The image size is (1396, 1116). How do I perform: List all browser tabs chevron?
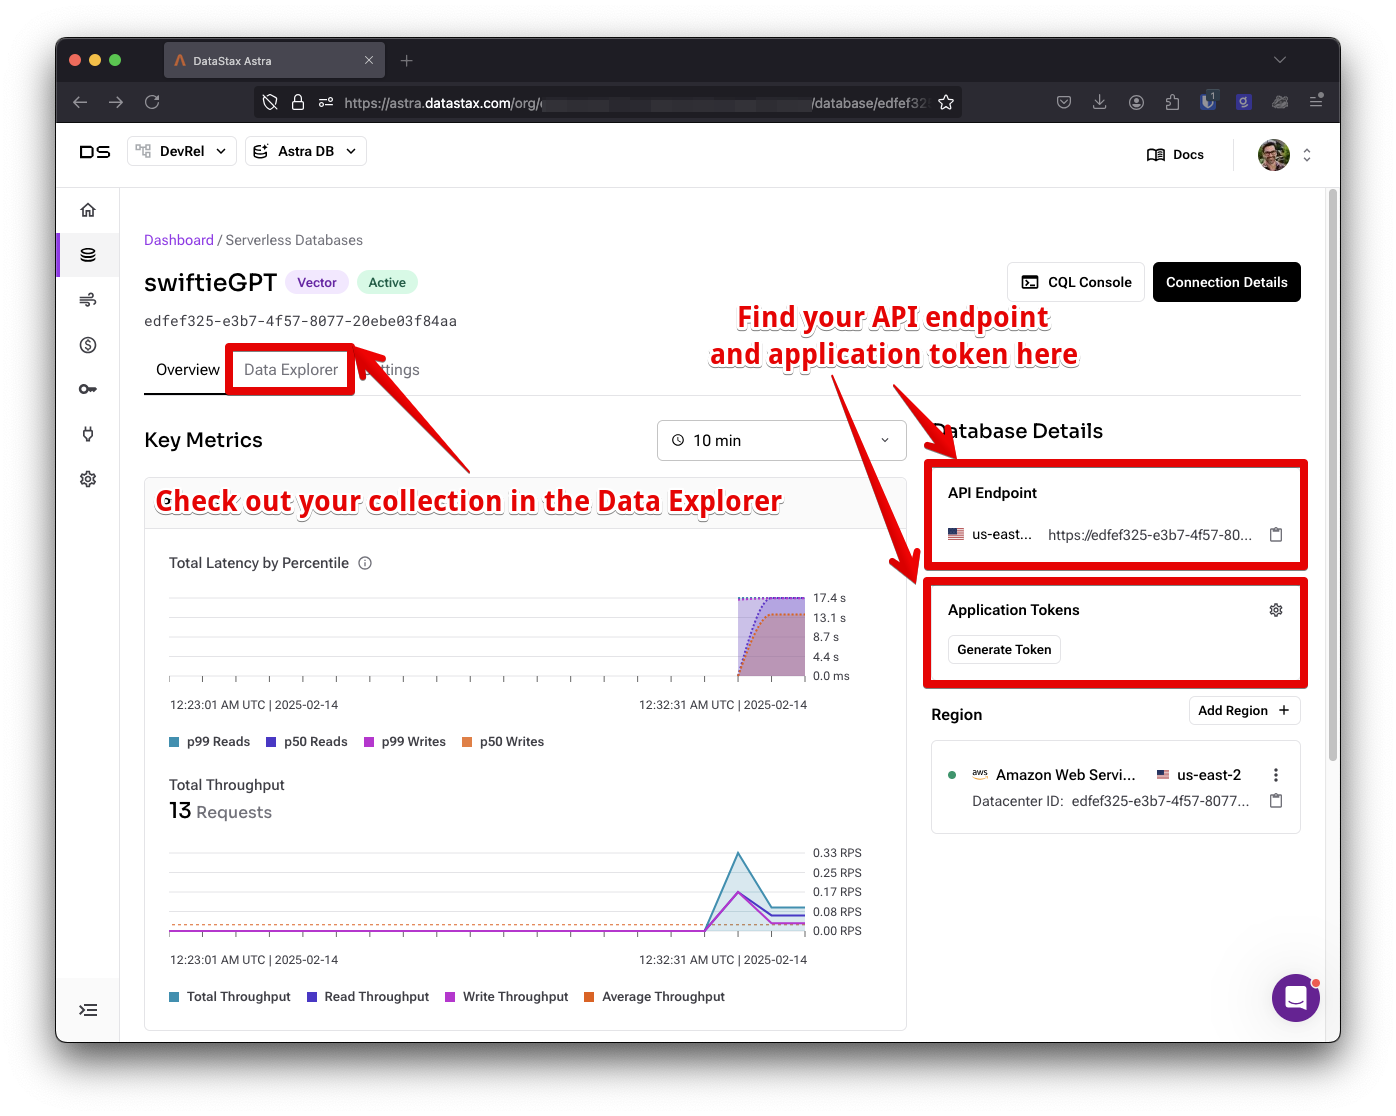pyautogui.click(x=1280, y=60)
